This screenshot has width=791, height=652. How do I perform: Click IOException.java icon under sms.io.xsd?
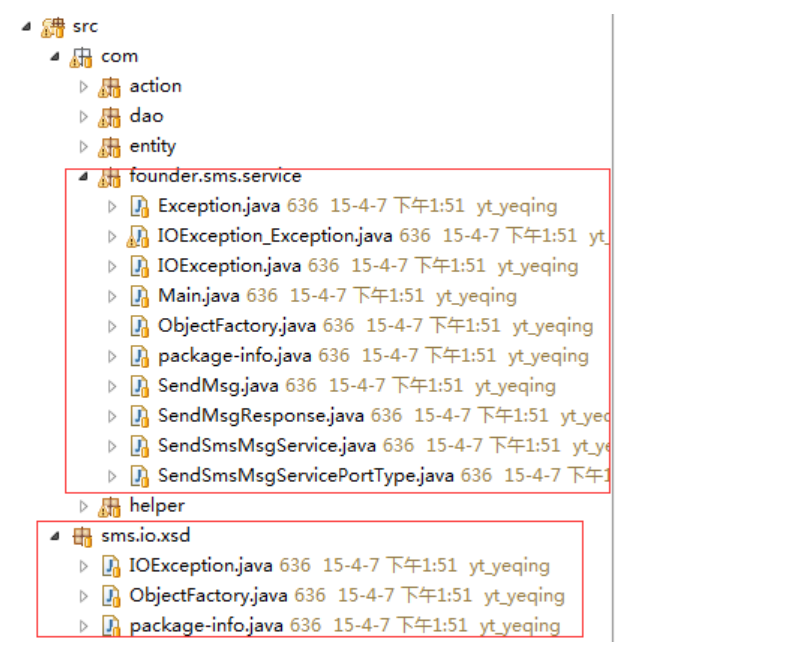pyautogui.click(x=111, y=566)
